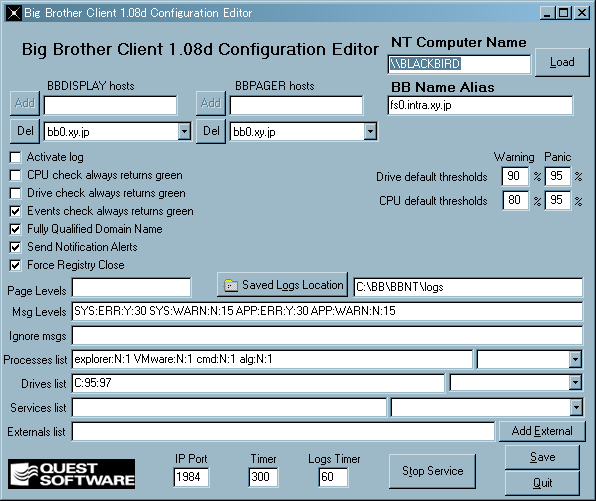
Task: Expand the BBDISPLAY hosts dropdown
Action: (184, 132)
